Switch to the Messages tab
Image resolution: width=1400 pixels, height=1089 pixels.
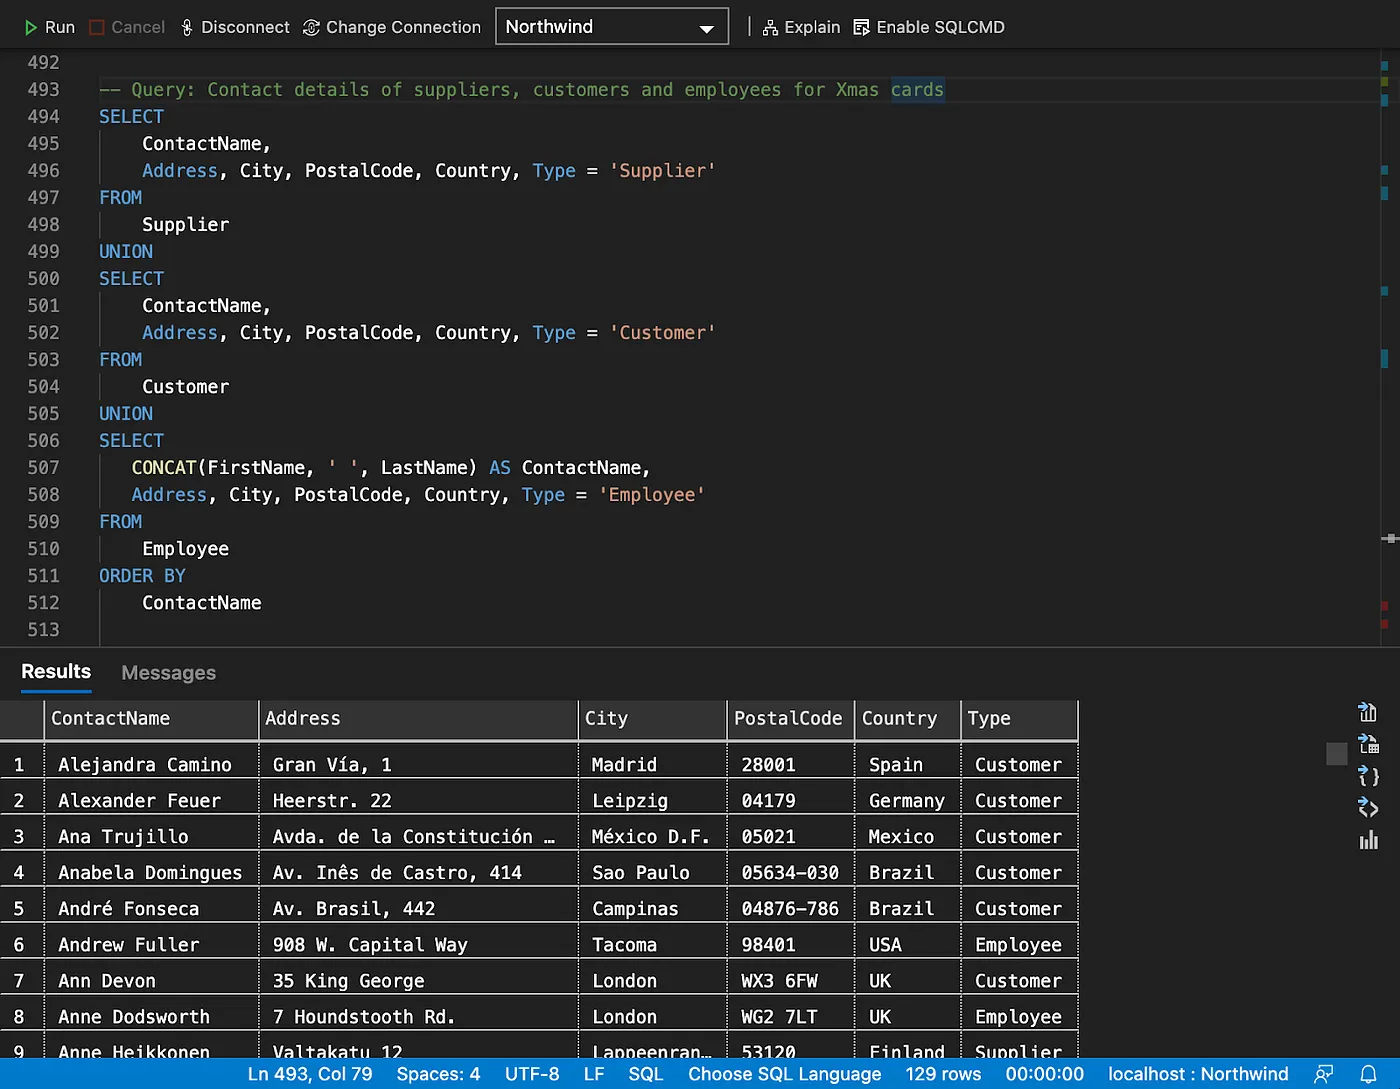tap(168, 673)
